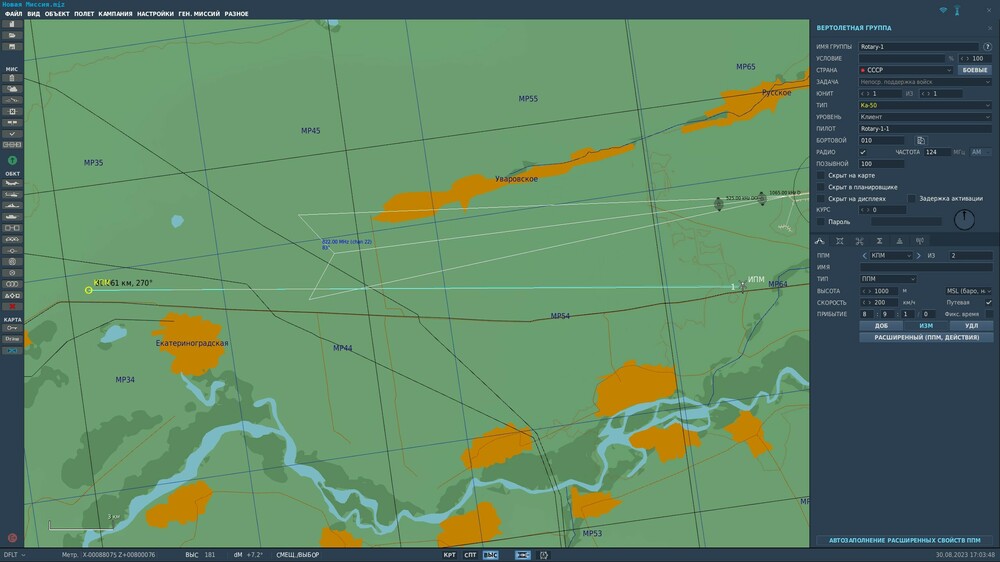The image size is (1000, 562).
Task: Open the summary sigma tab icon
Action: coord(879,241)
